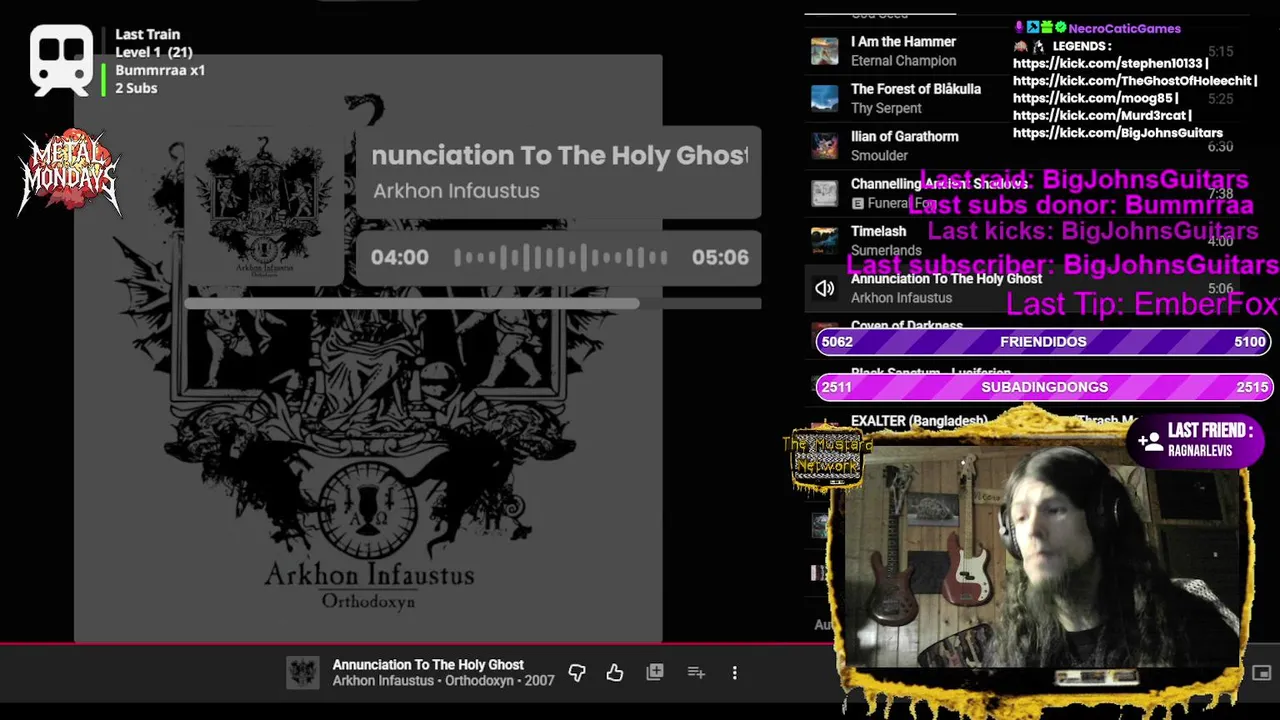Open the Timelash queue thumbnail
The image size is (1280, 720).
point(825,240)
